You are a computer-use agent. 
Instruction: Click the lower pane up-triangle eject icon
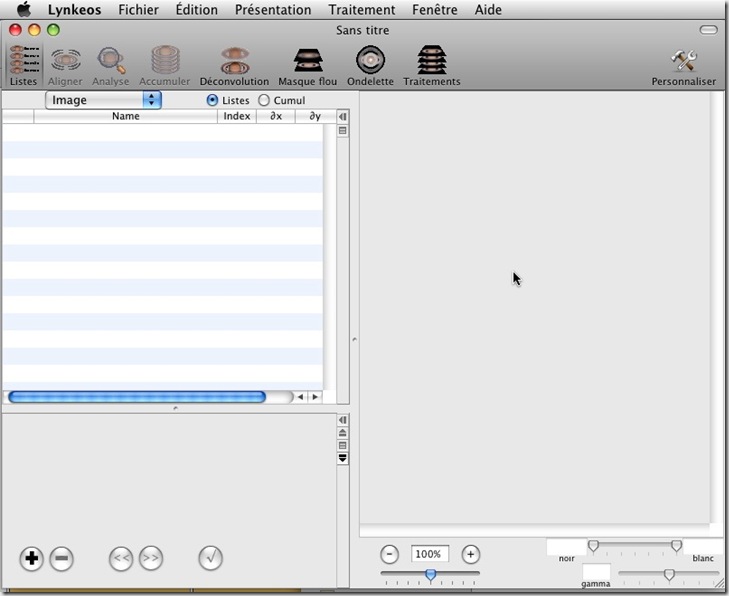pyautogui.click(x=343, y=433)
